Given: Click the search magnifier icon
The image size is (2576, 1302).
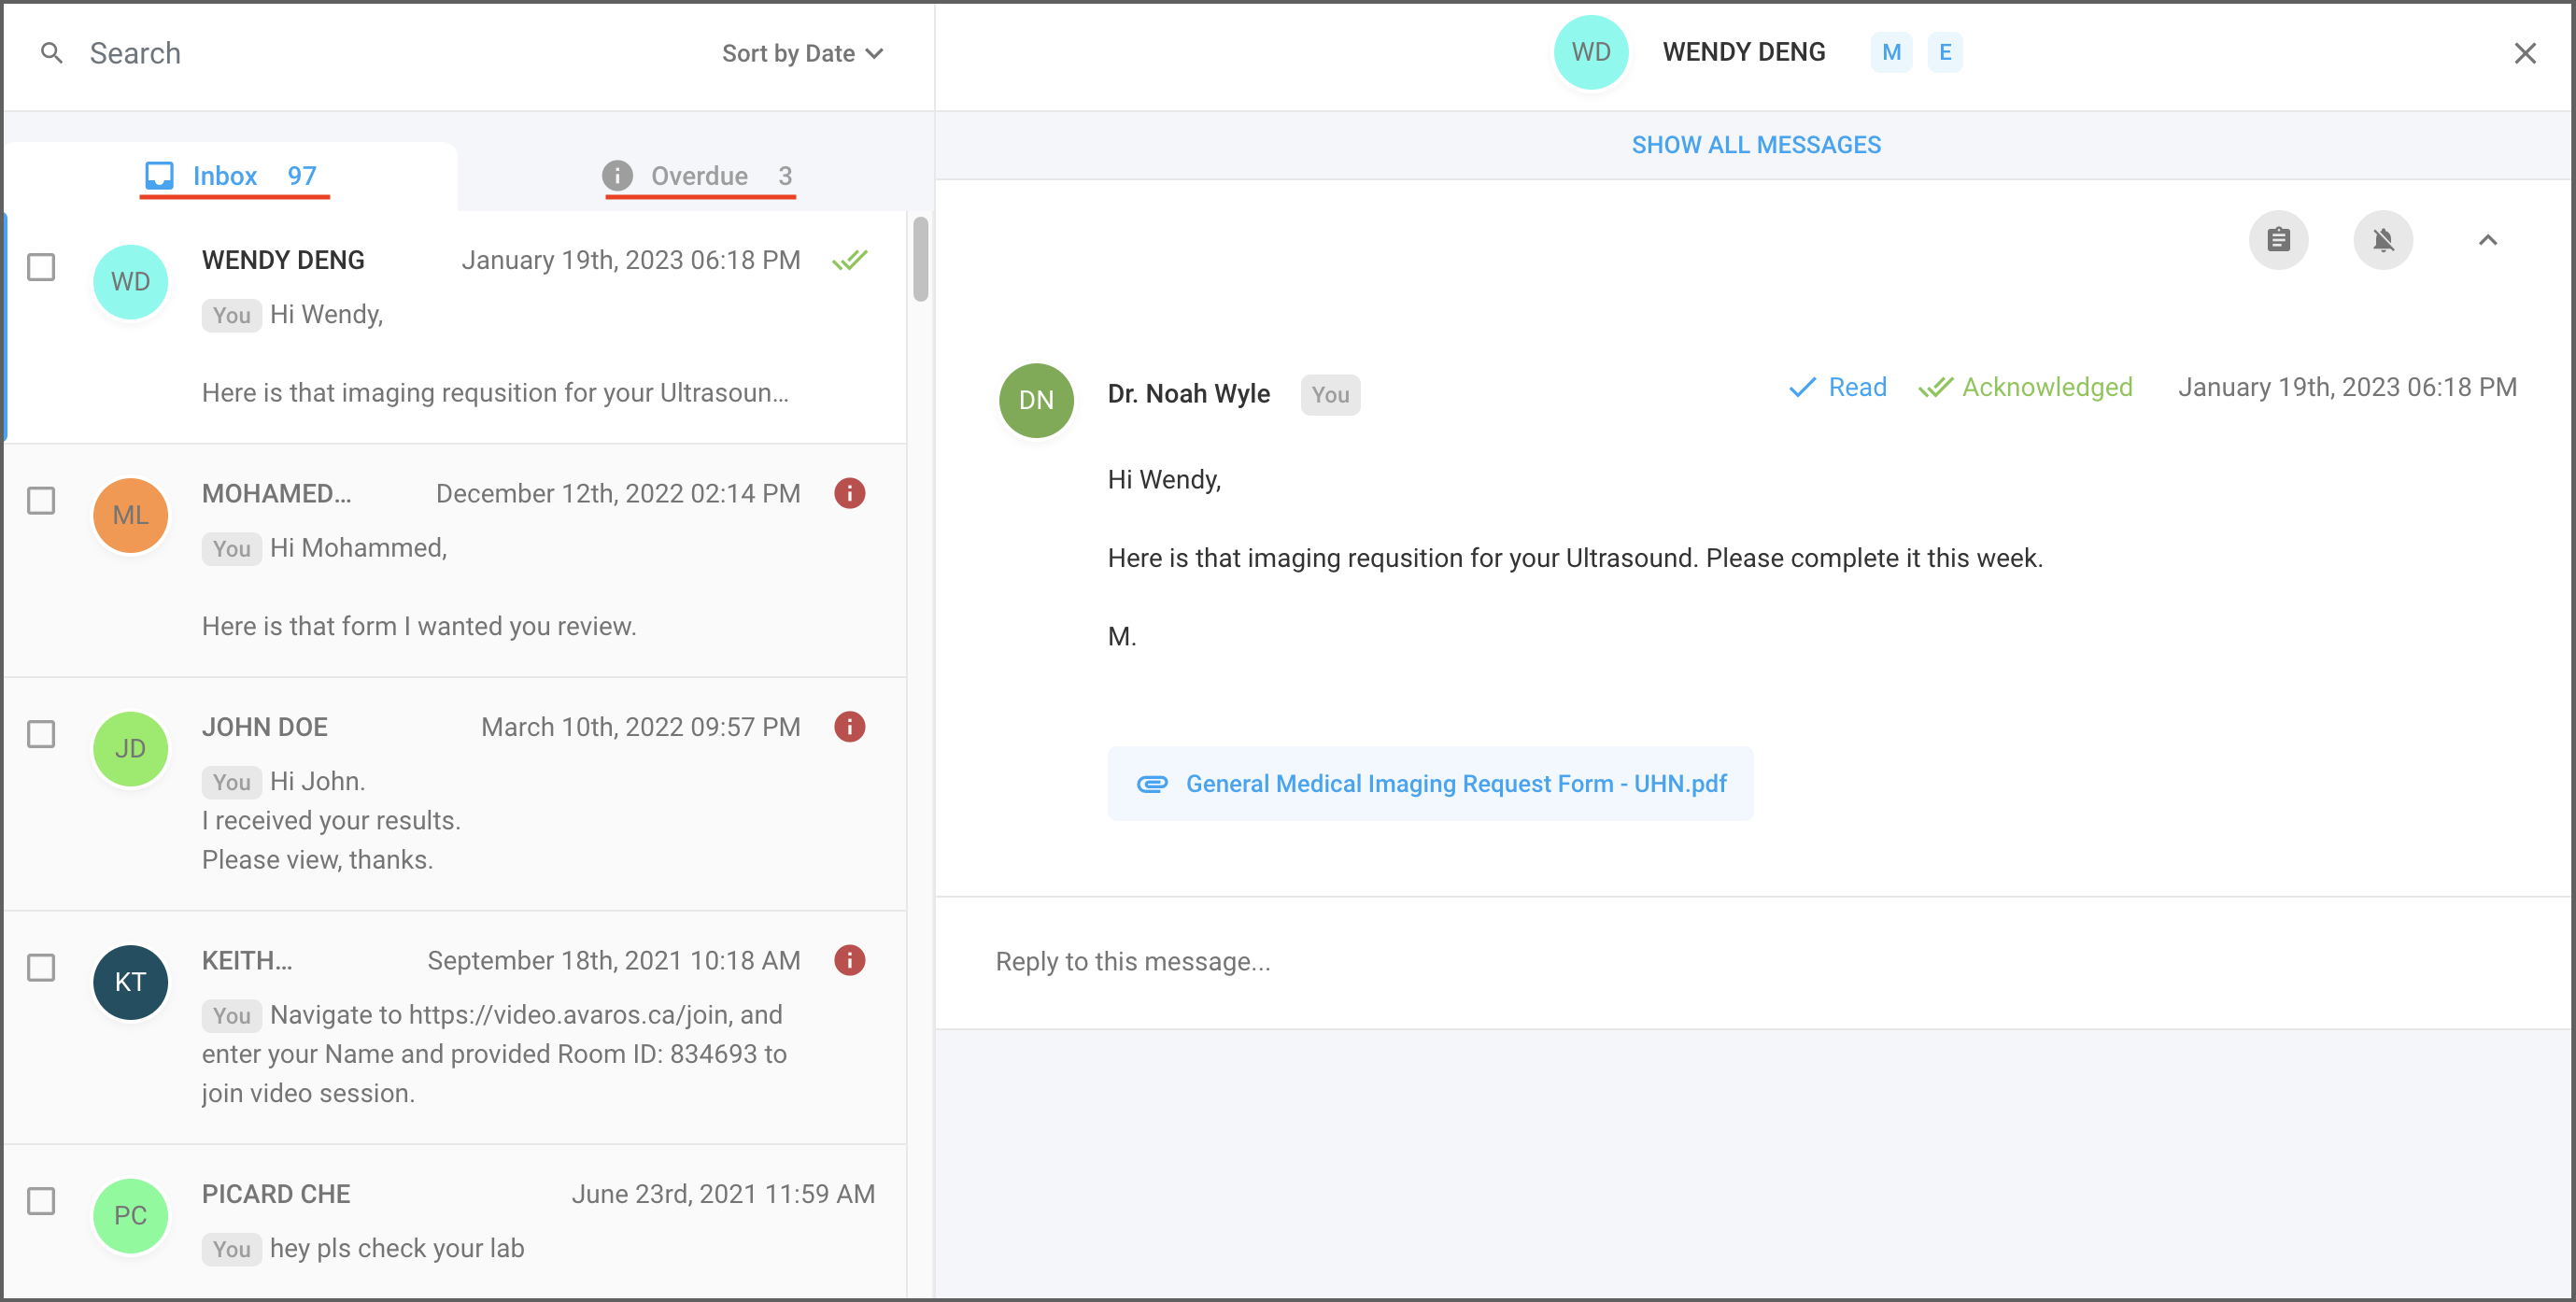Looking at the screenshot, I should pyautogui.click(x=52, y=53).
